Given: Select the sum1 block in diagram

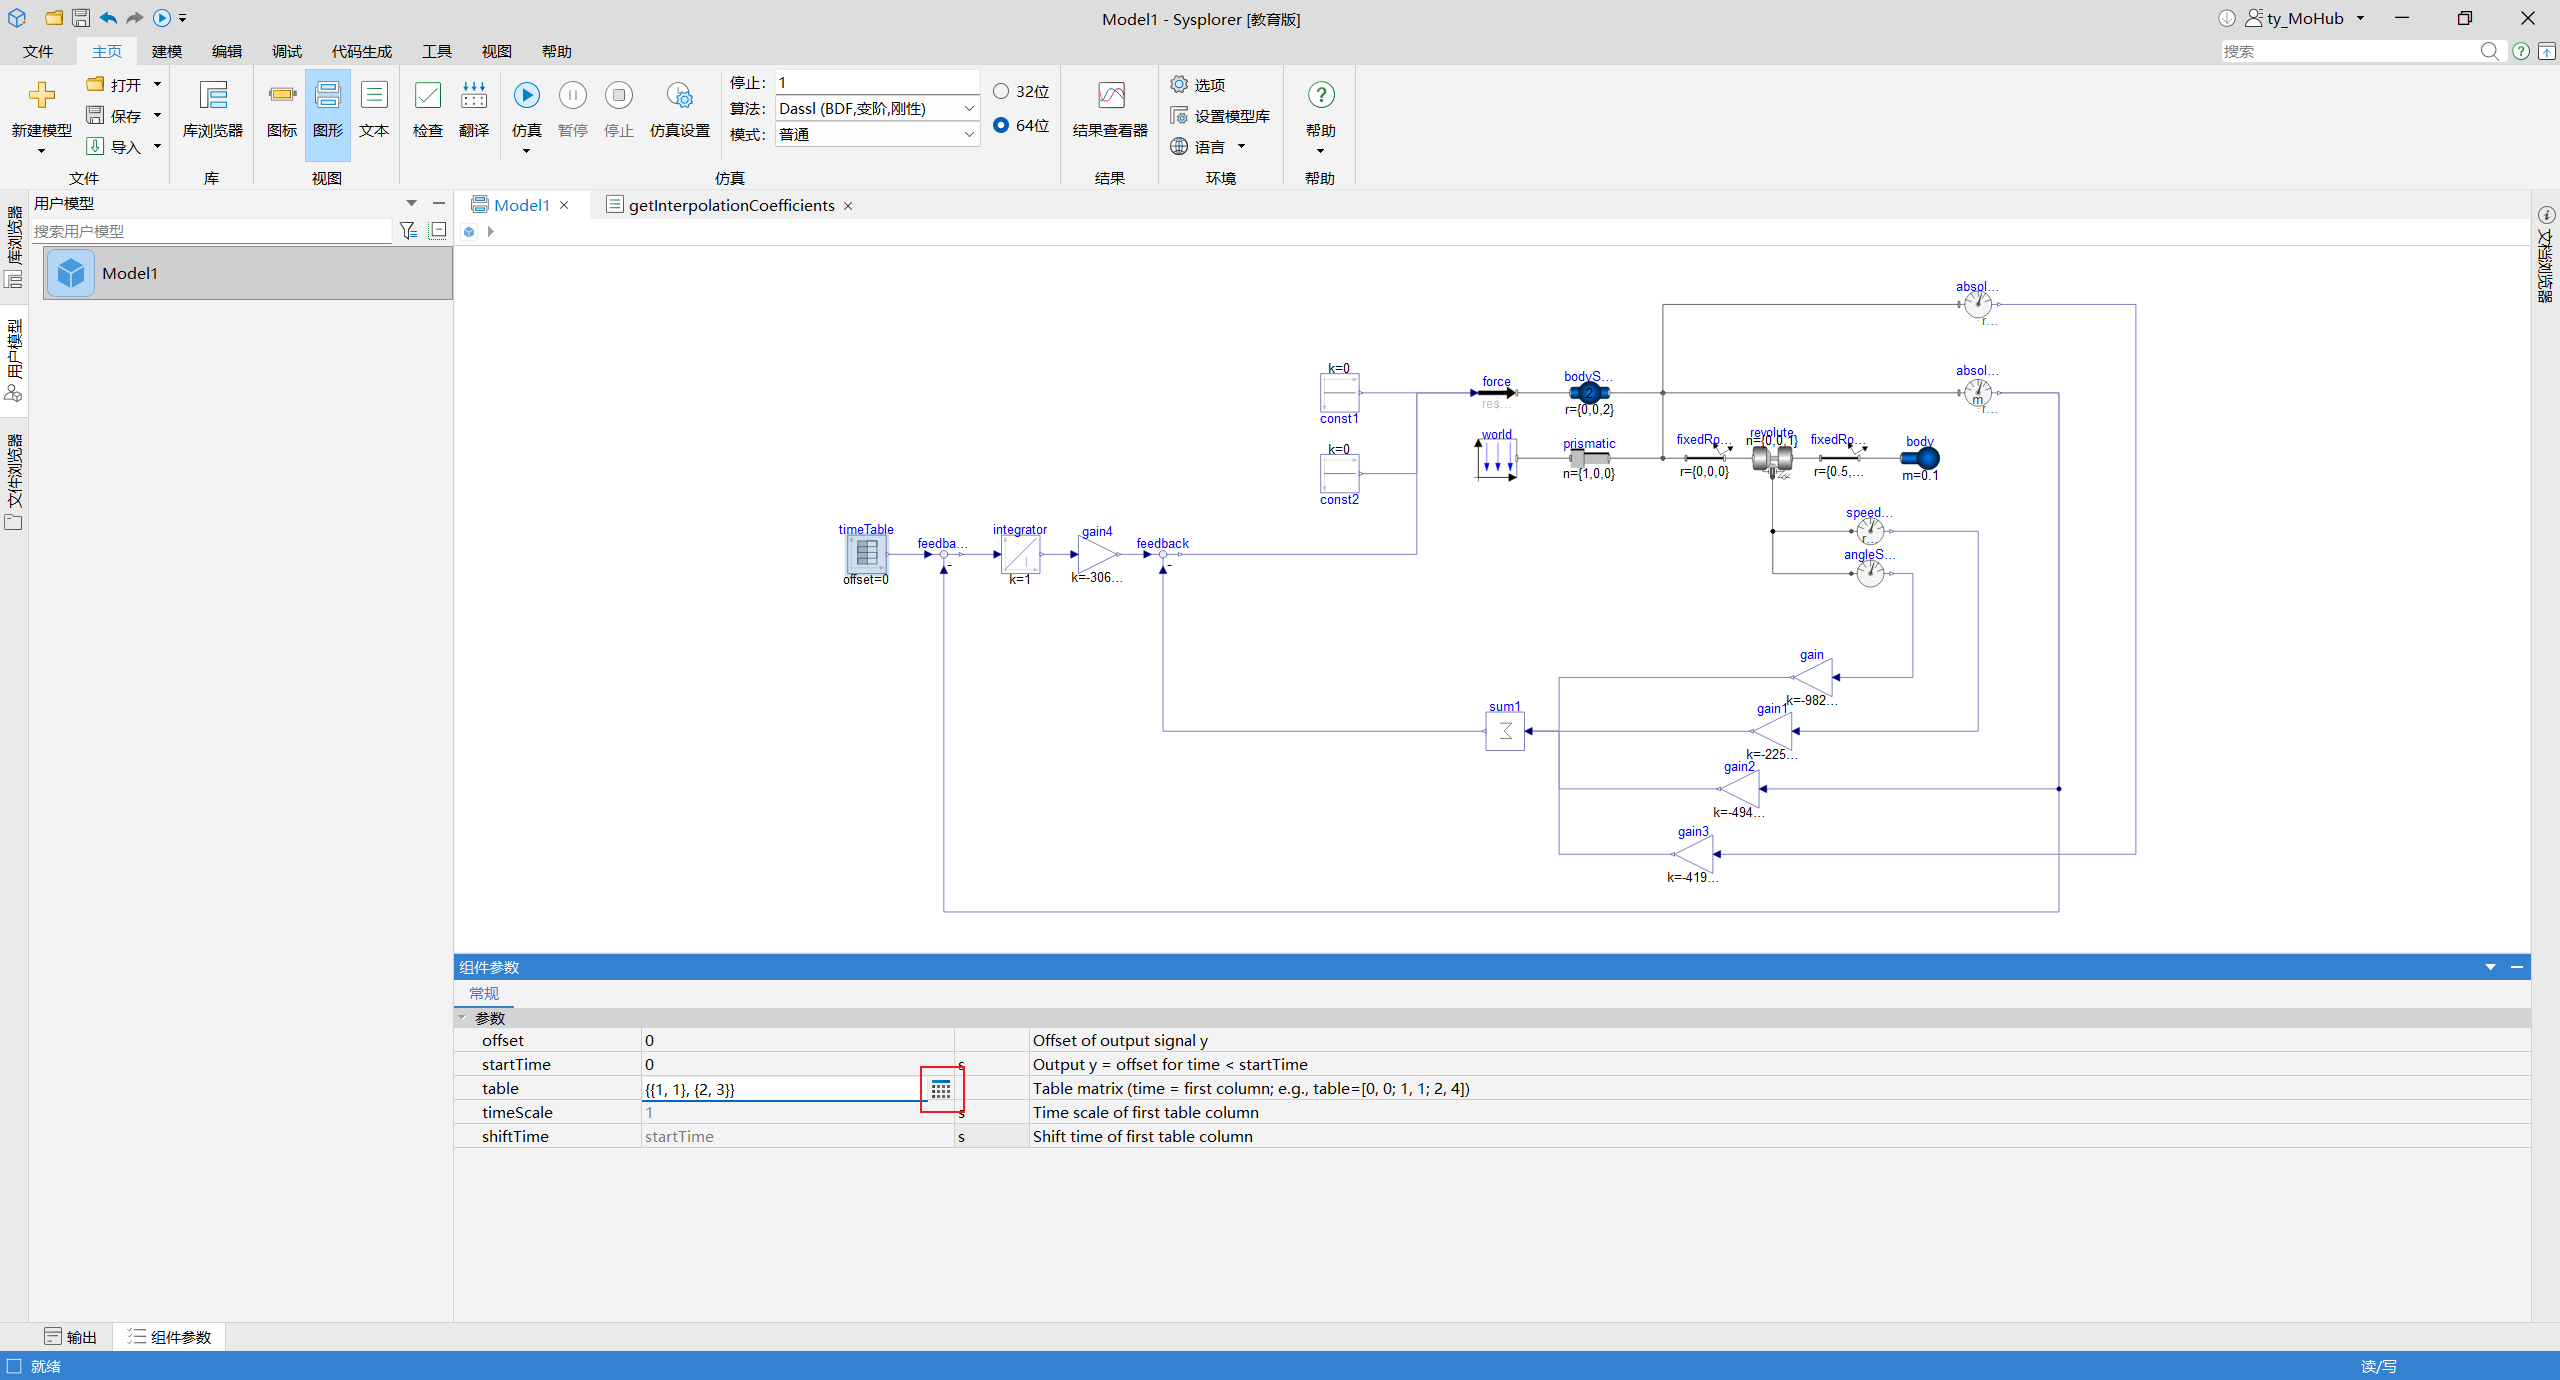Looking at the screenshot, I should (x=1505, y=731).
